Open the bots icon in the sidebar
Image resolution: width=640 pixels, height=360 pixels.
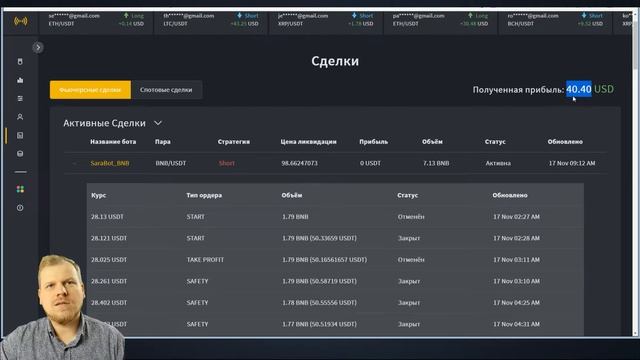tap(20, 62)
